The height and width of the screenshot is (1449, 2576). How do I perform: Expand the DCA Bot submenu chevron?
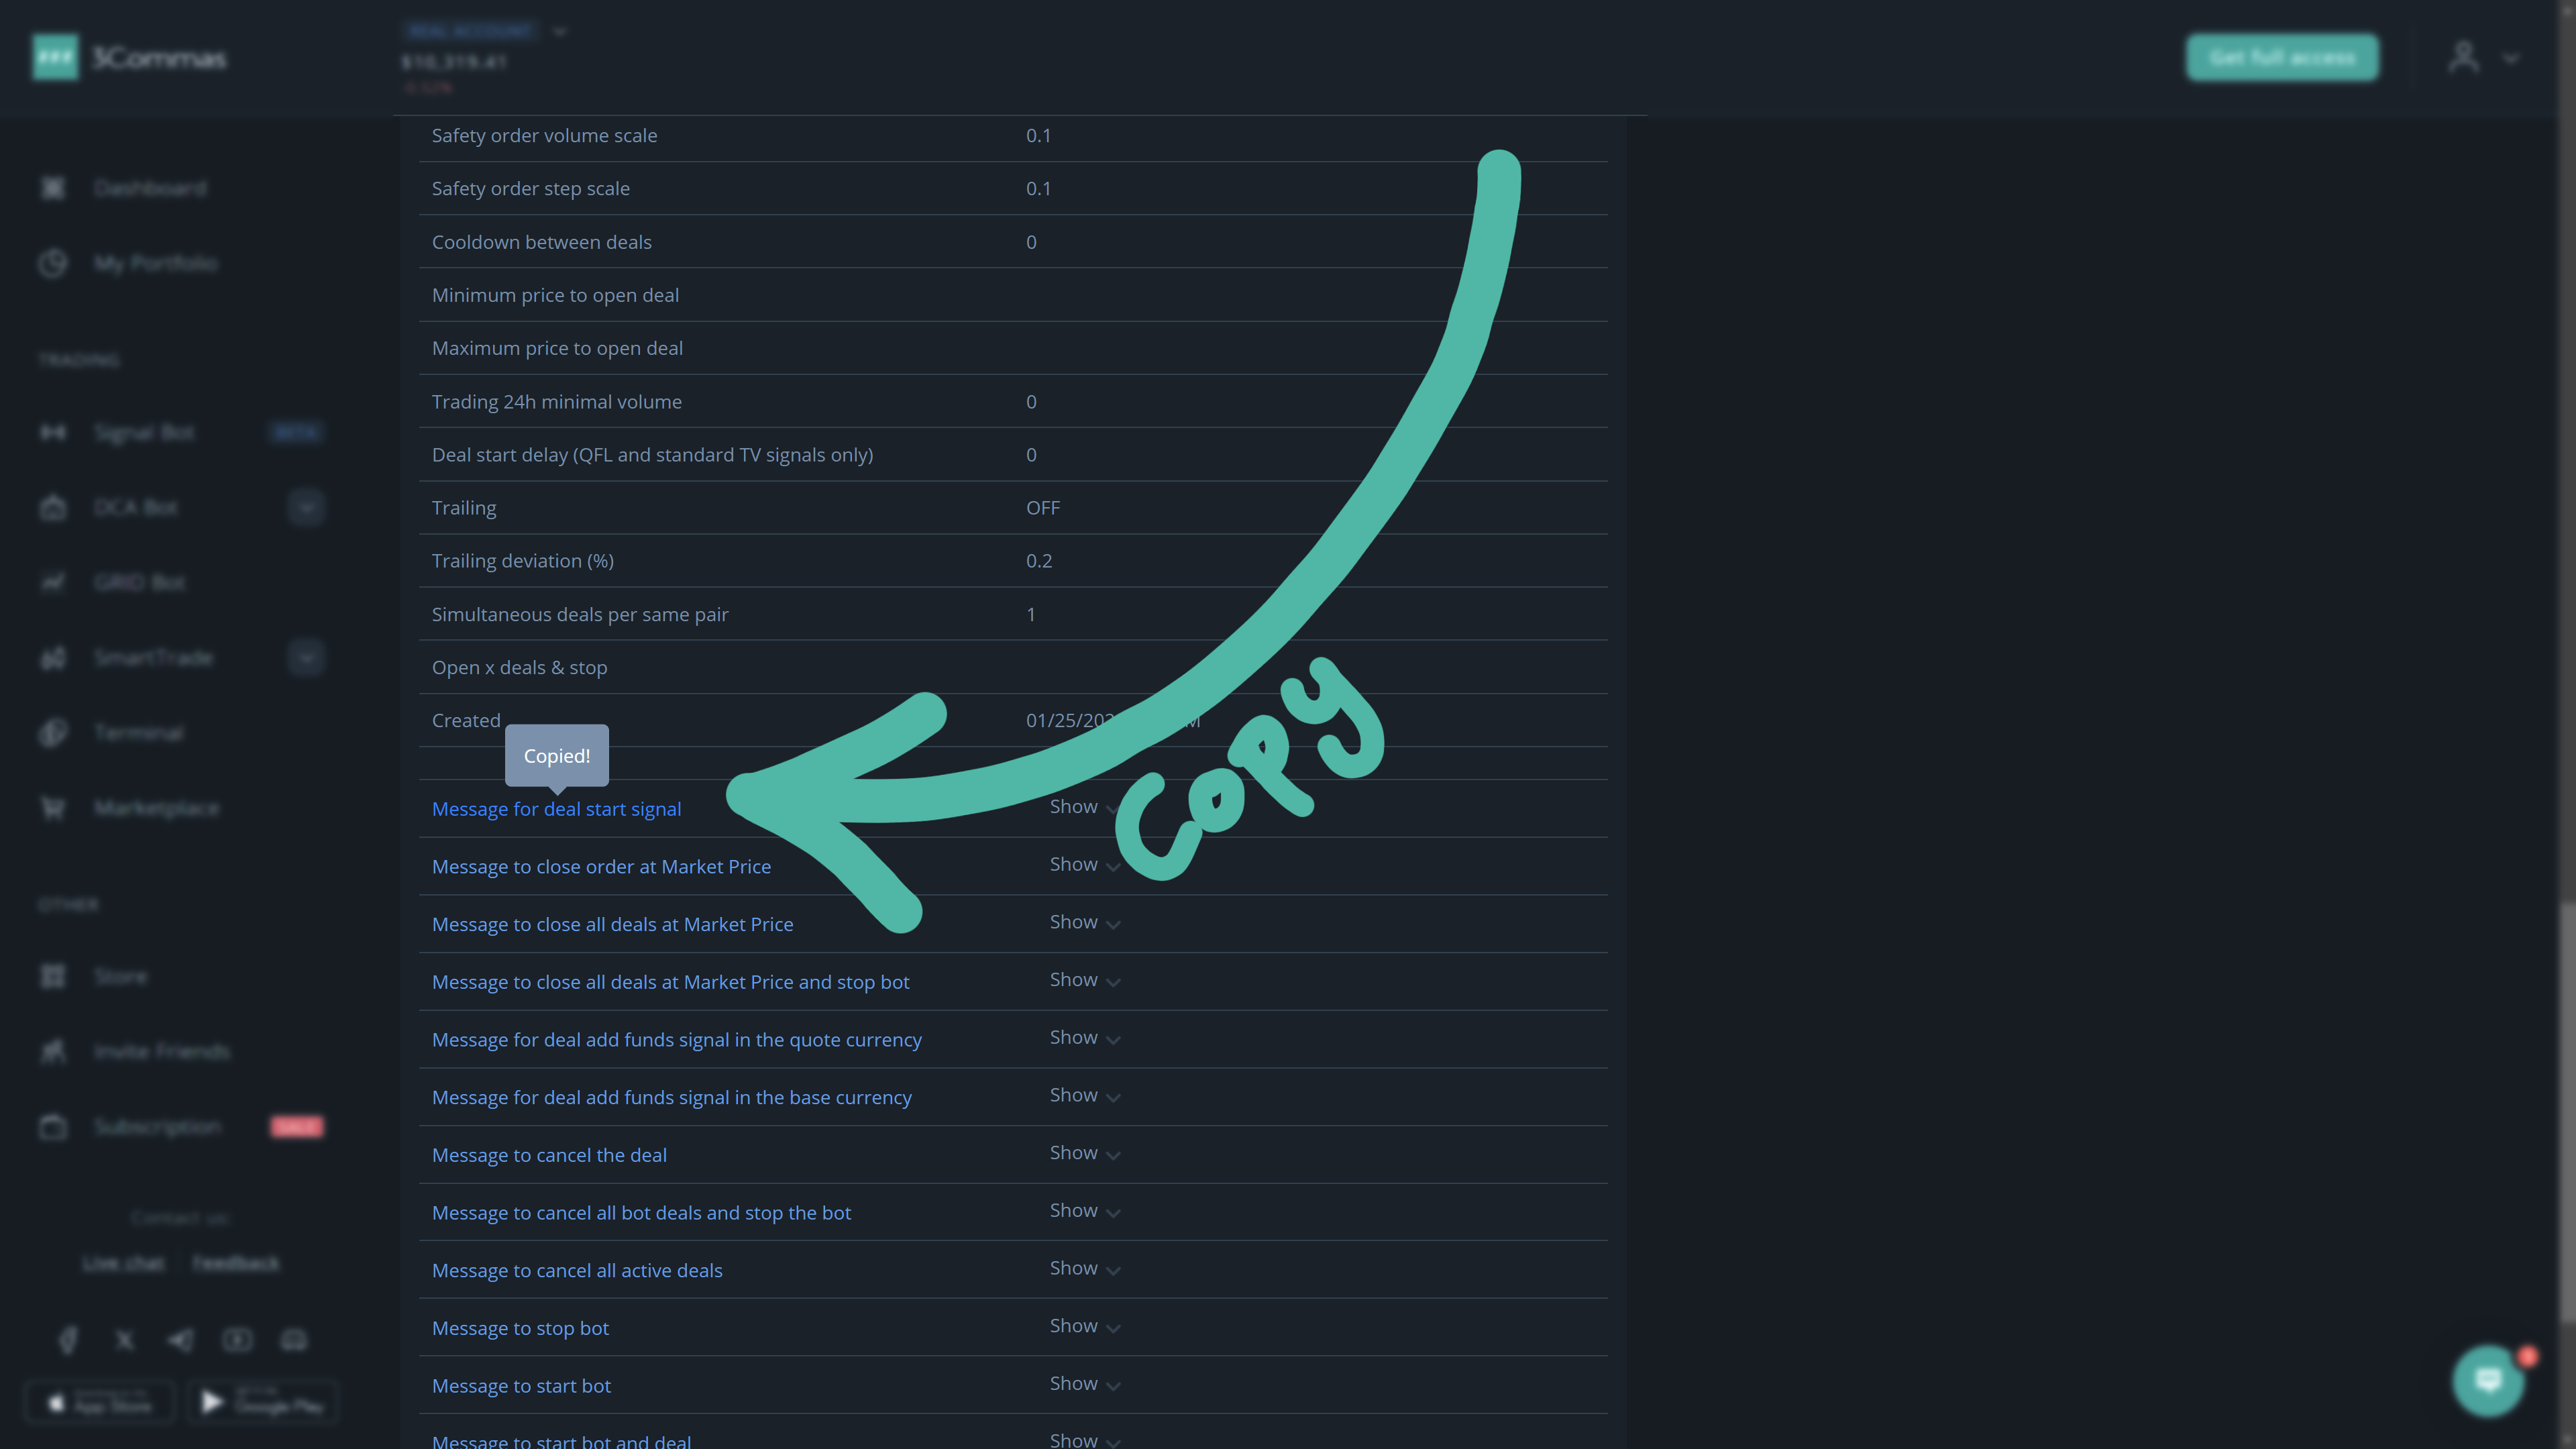[306, 507]
